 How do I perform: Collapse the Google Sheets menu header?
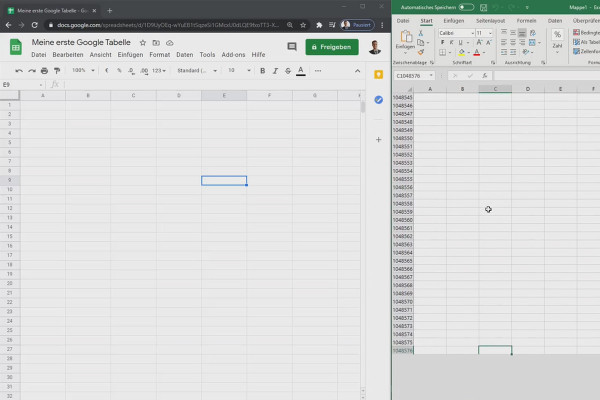pos(357,71)
